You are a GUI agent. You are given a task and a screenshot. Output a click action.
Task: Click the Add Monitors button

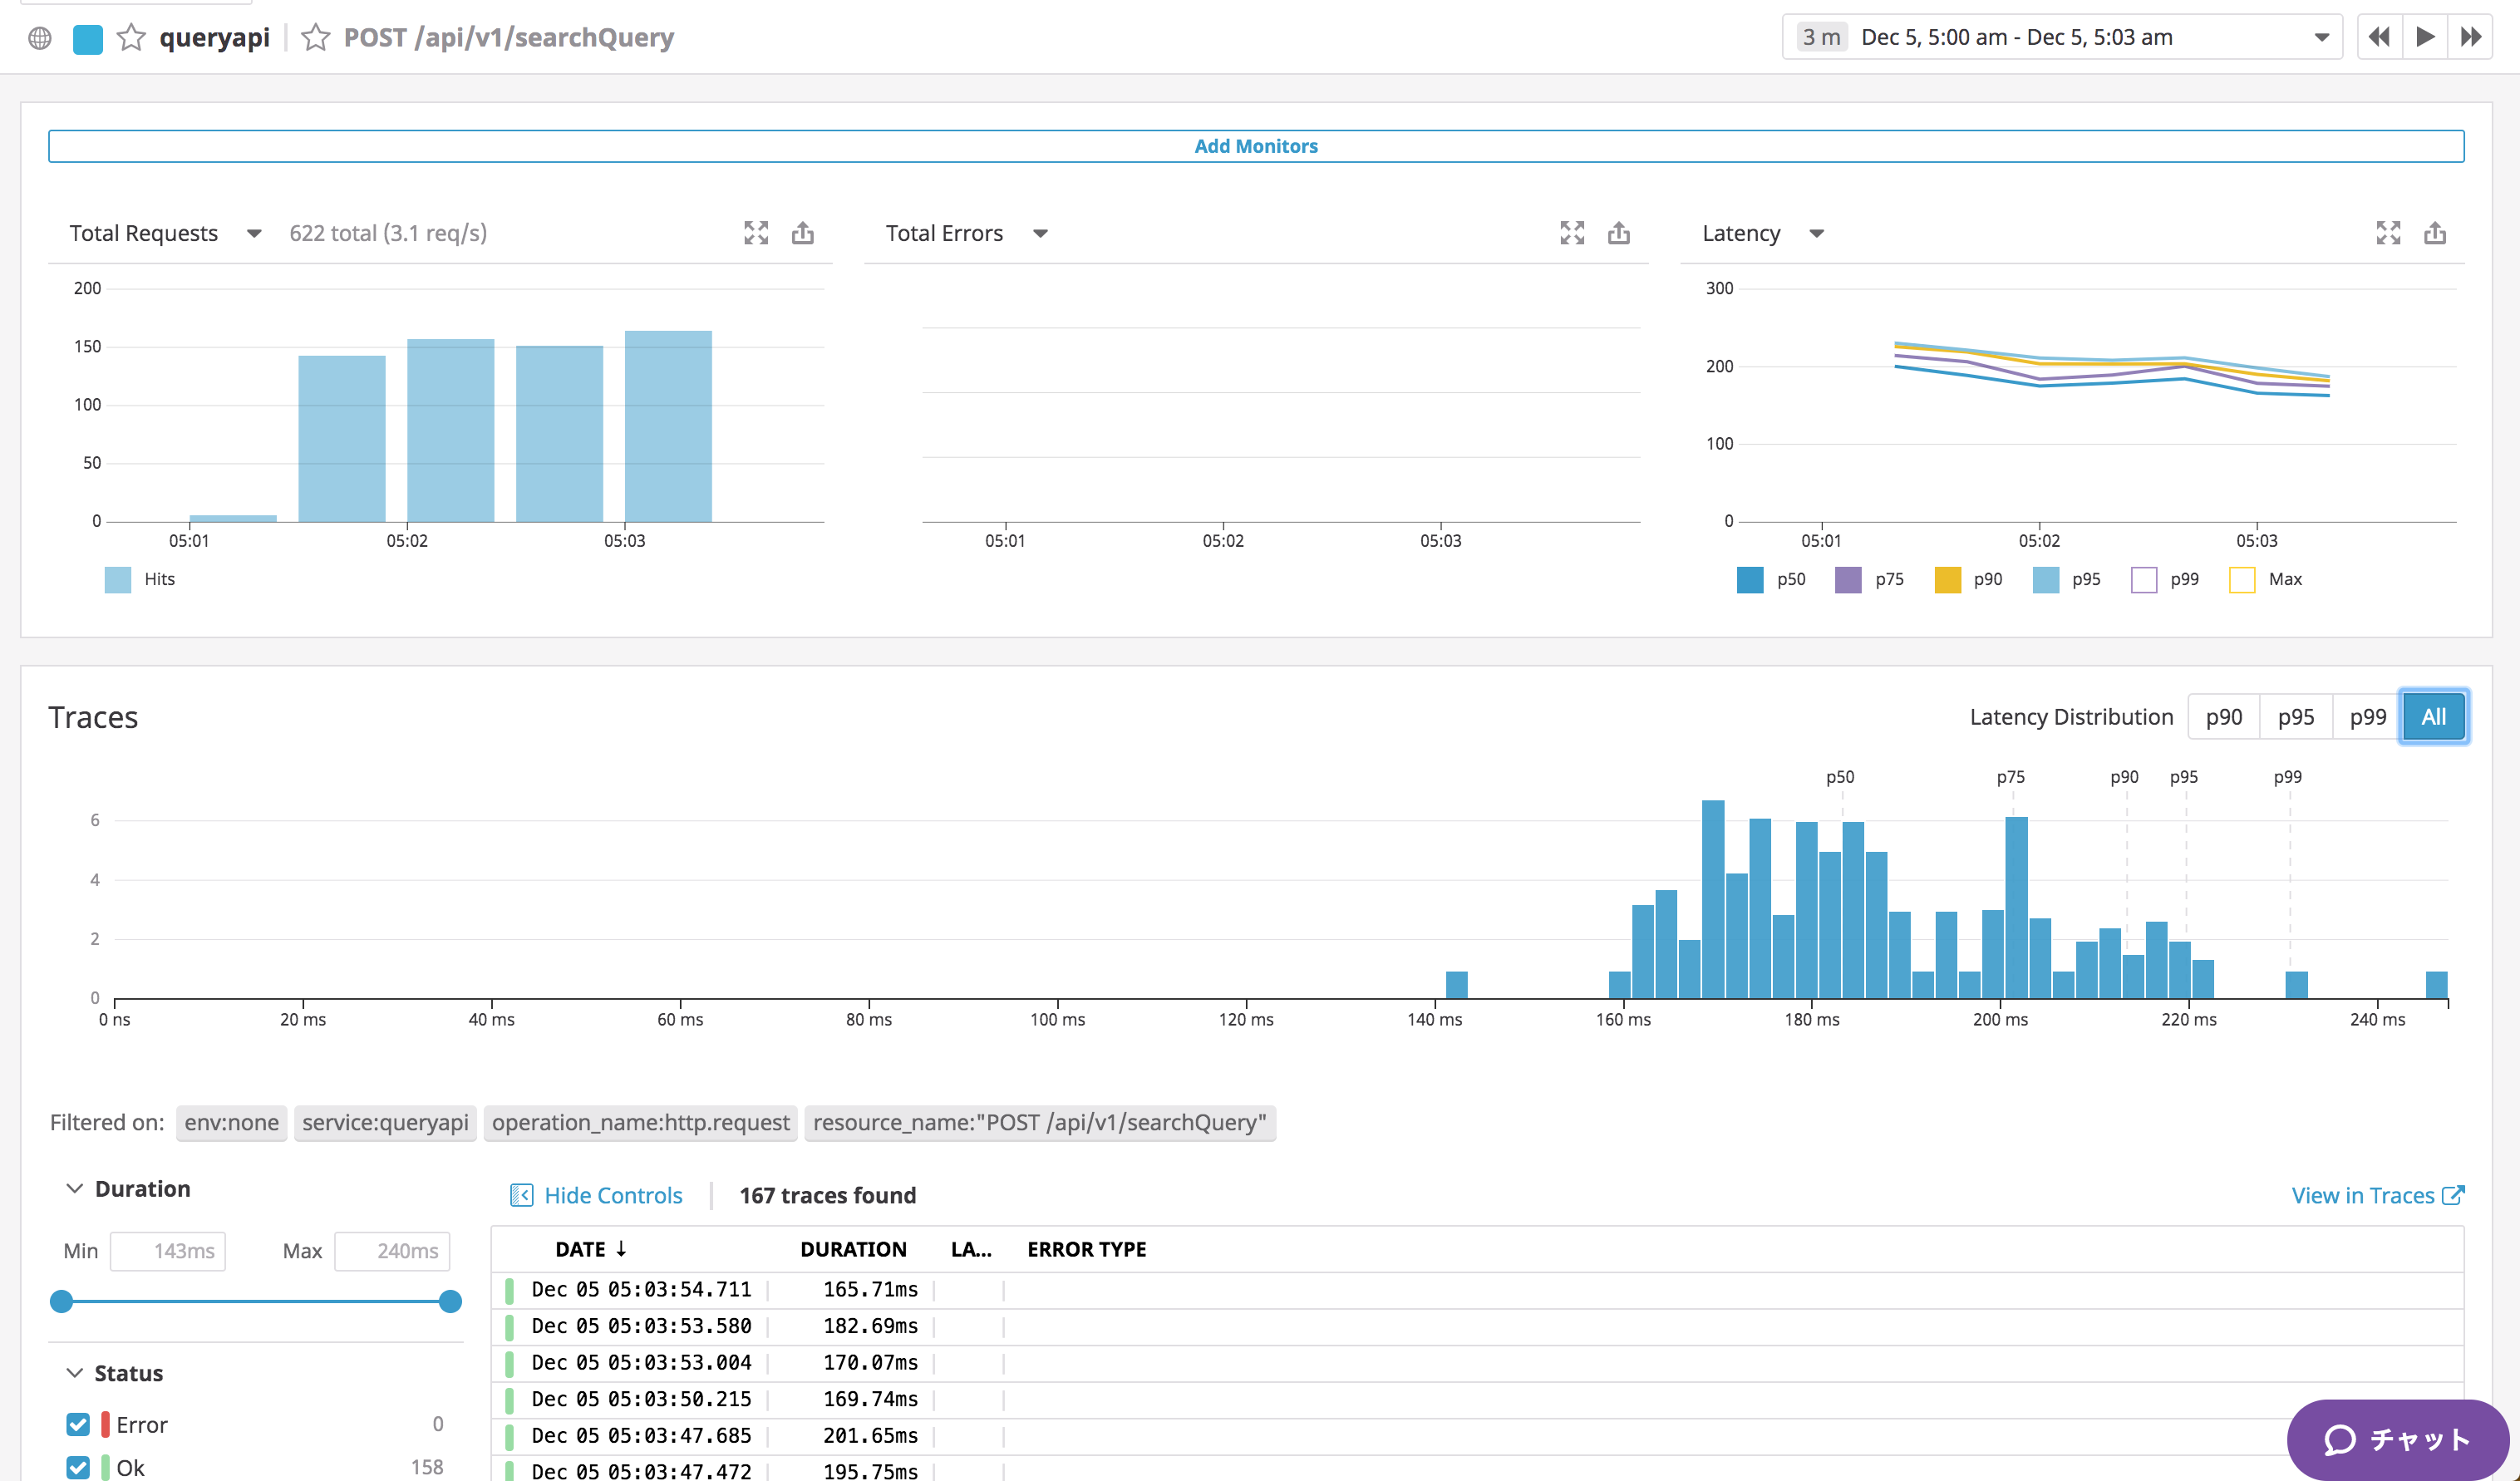1256,146
